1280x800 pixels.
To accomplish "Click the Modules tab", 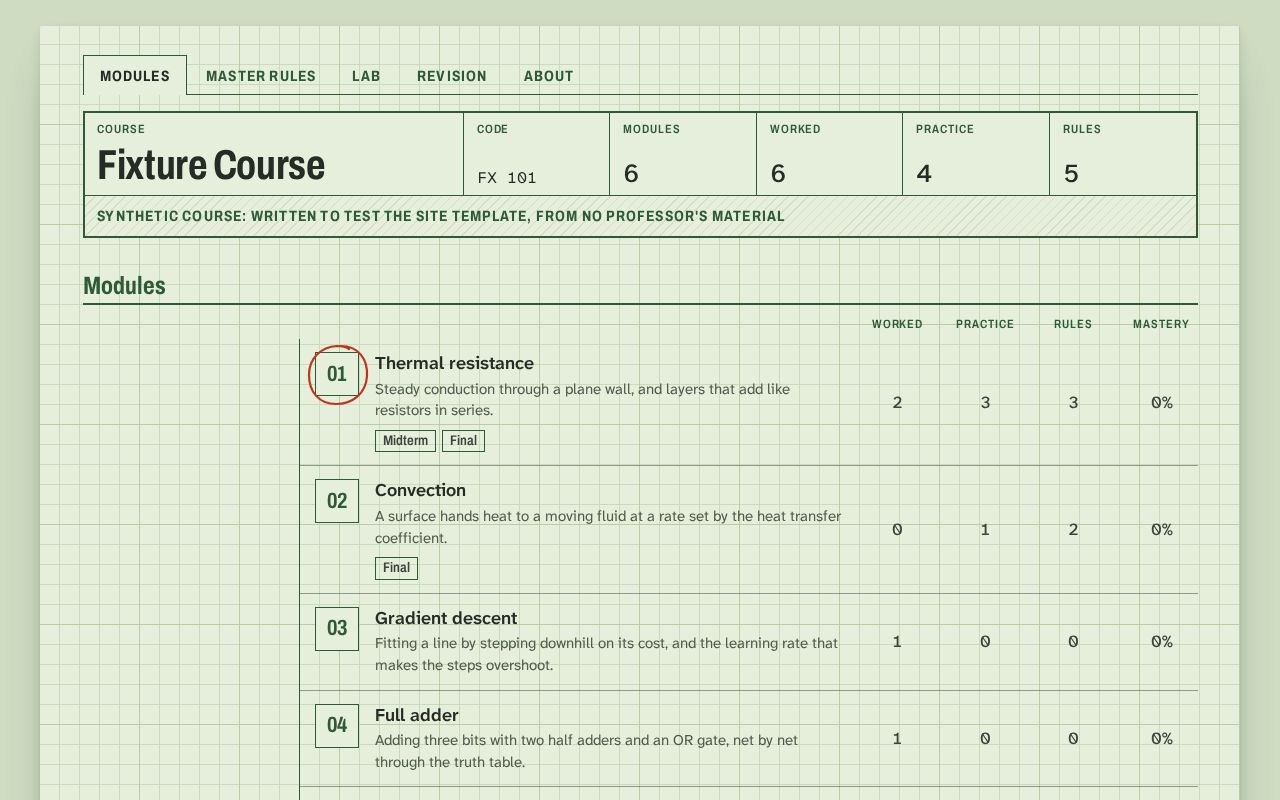I will 135,76.
